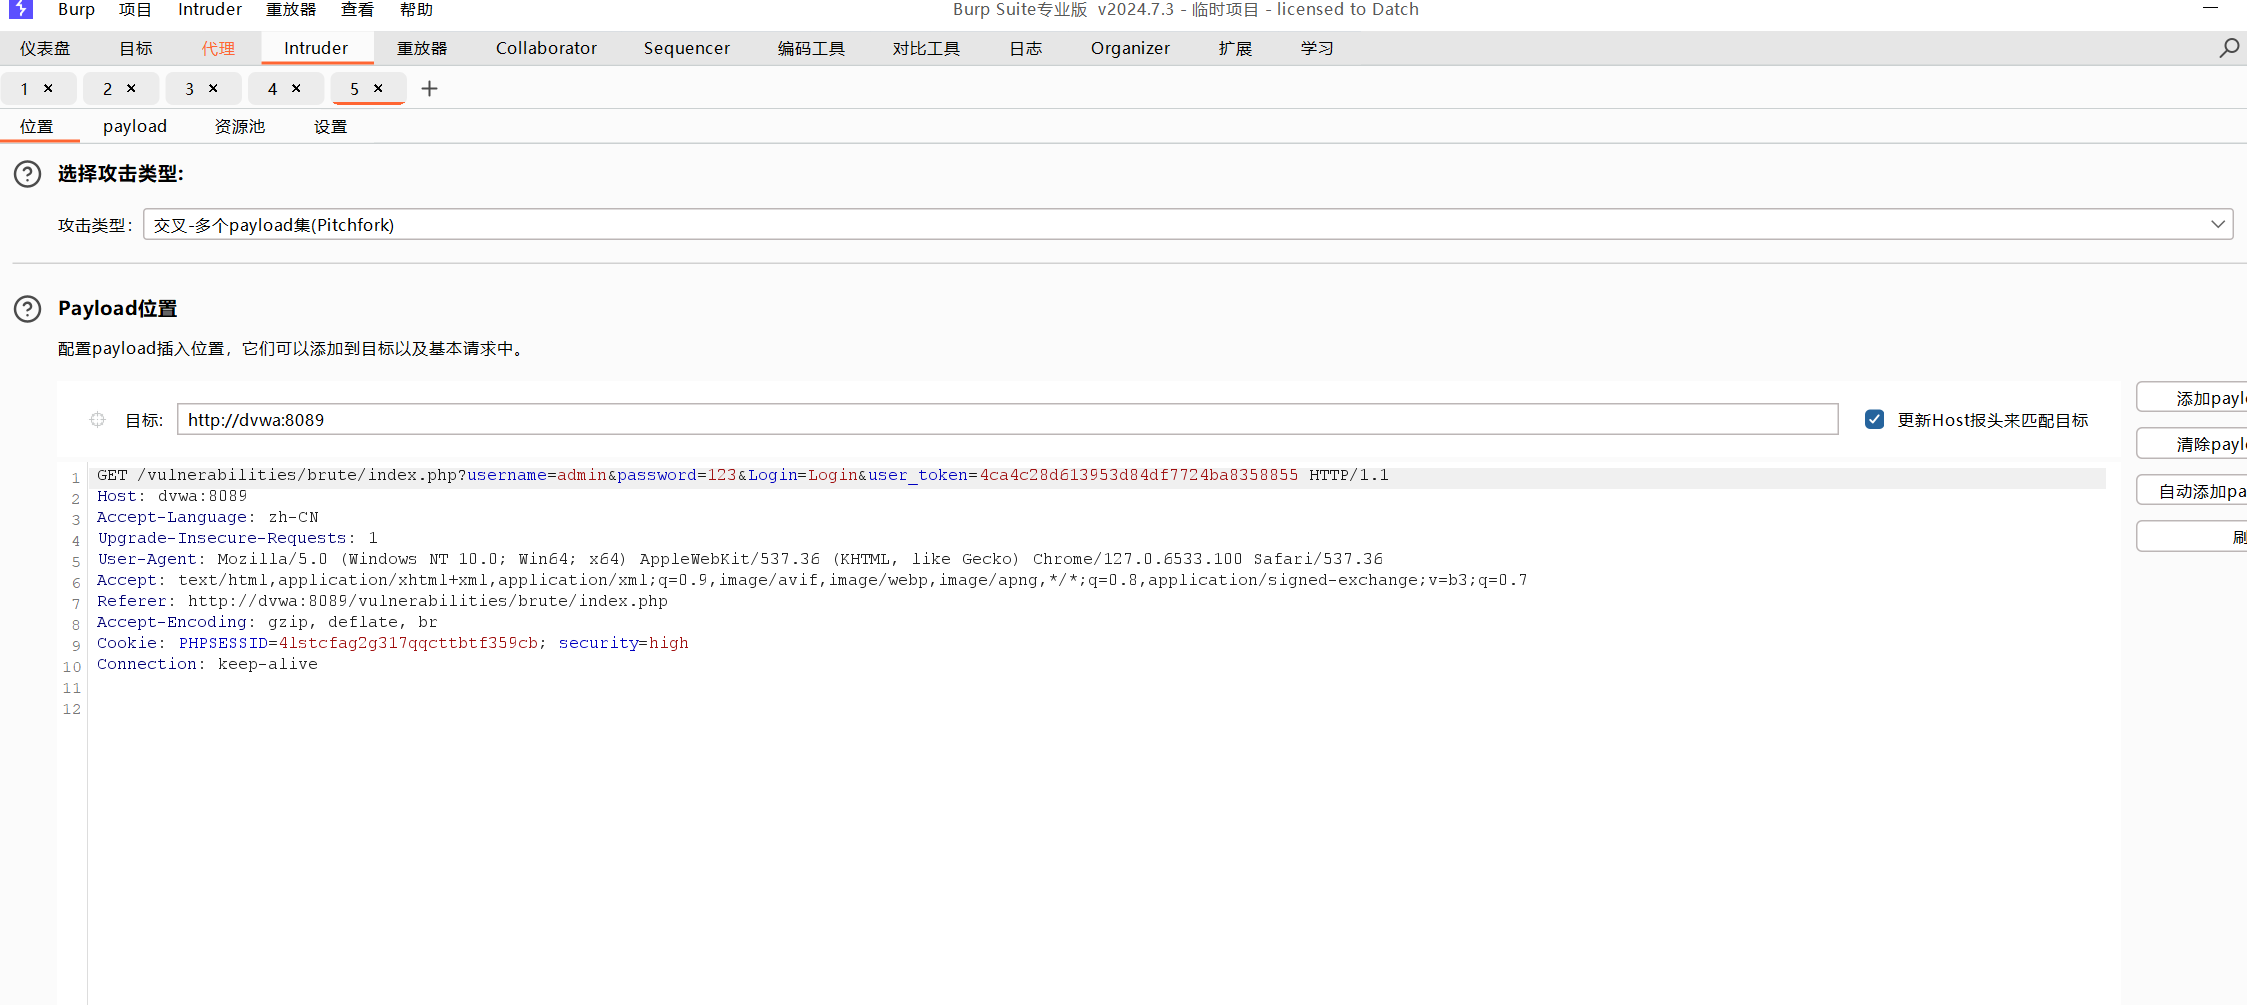Open the 重放器 menu in menu bar
Image resolution: width=2247 pixels, height=1005 pixels.
291,9
